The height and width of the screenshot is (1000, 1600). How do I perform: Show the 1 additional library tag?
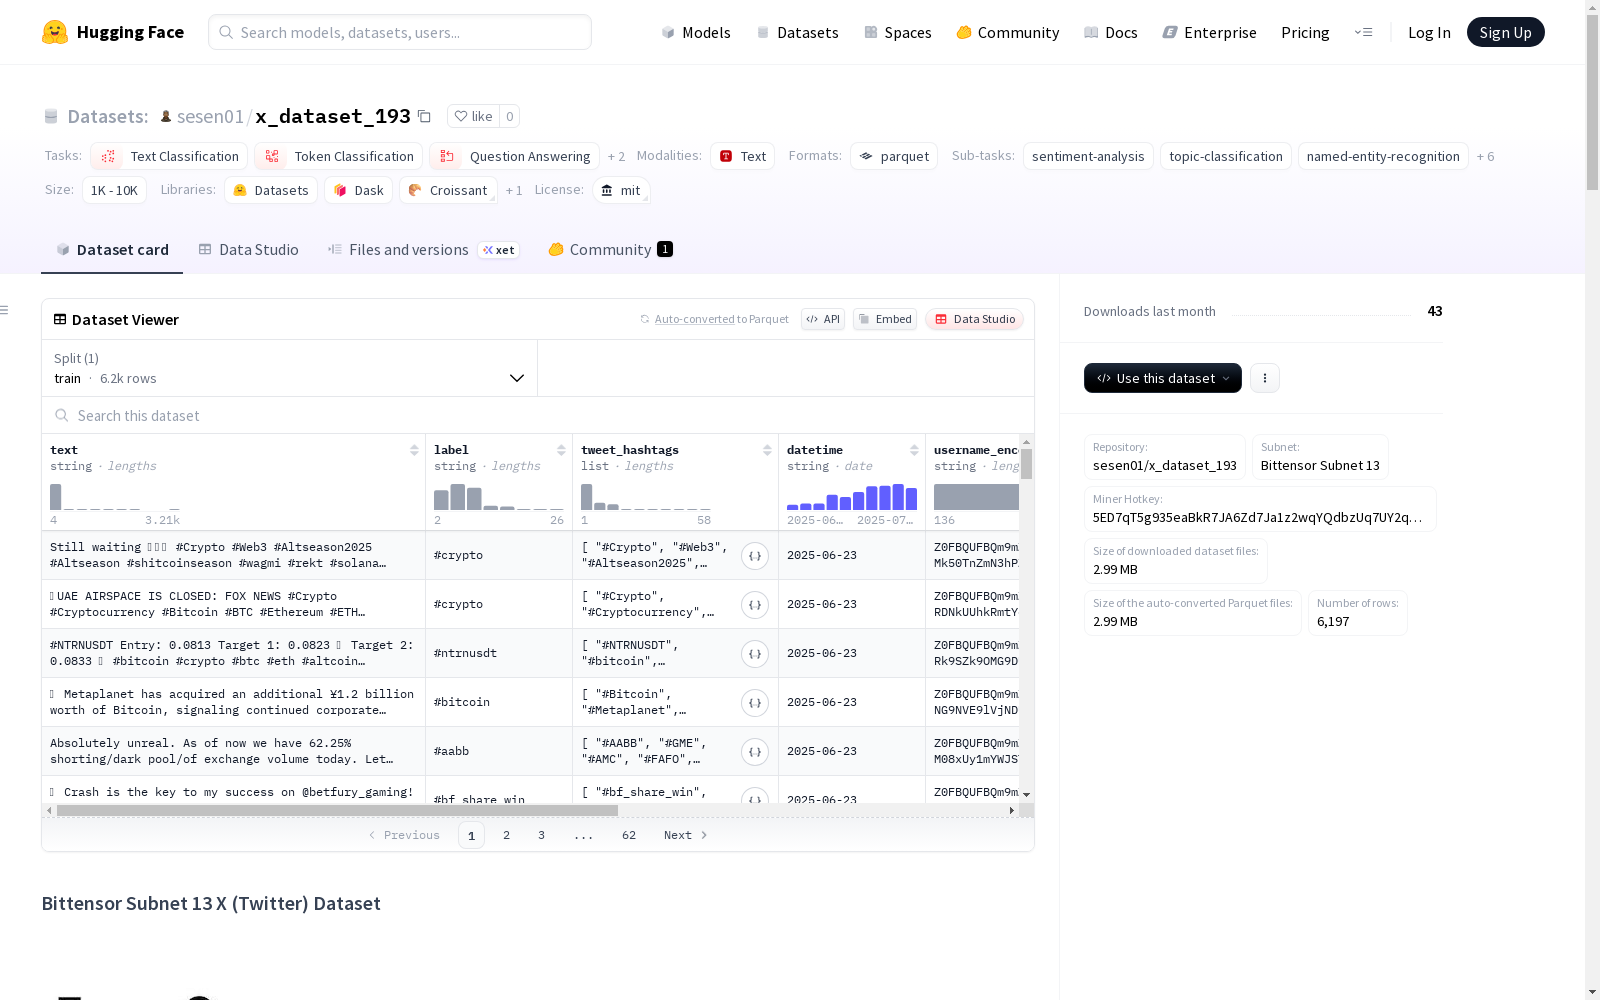tap(514, 191)
